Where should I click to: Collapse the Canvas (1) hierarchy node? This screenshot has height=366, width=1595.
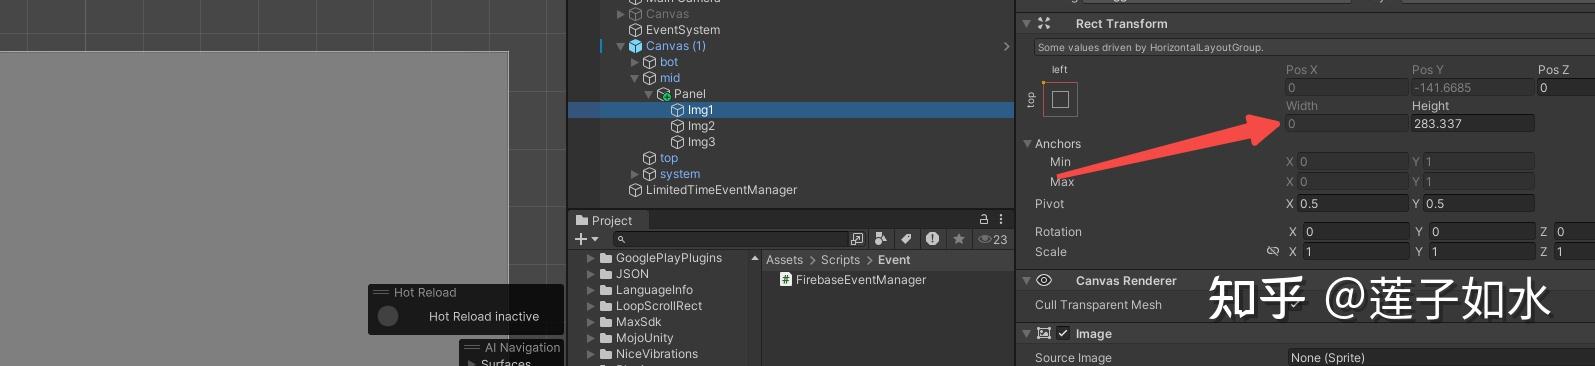pyautogui.click(x=621, y=46)
